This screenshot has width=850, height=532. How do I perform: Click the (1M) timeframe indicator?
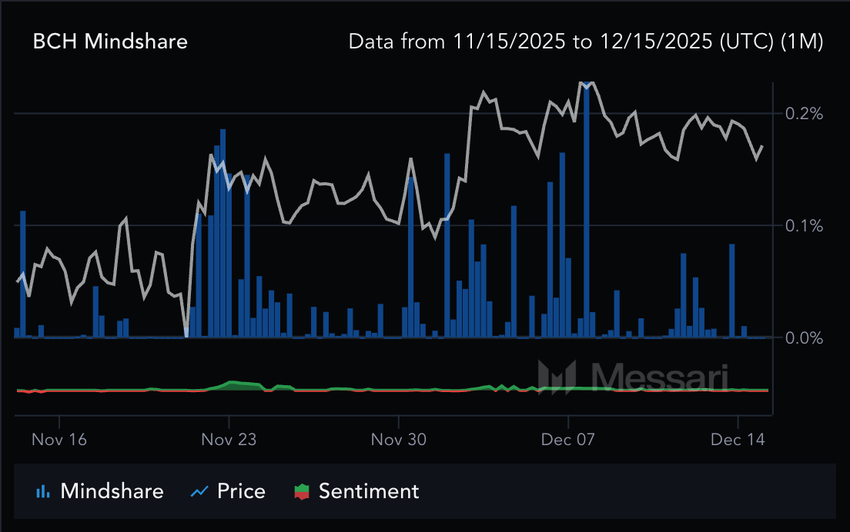pos(803,42)
